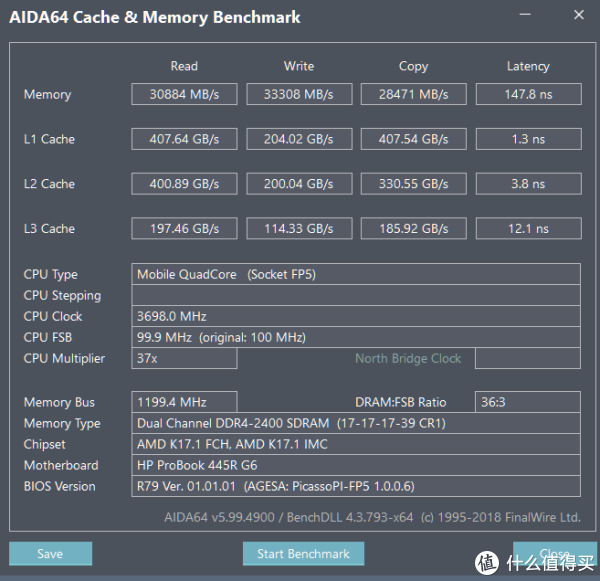The height and width of the screenshot is (581, 600).
Task: Click the Copy column header
Action: tap(414, 67)
